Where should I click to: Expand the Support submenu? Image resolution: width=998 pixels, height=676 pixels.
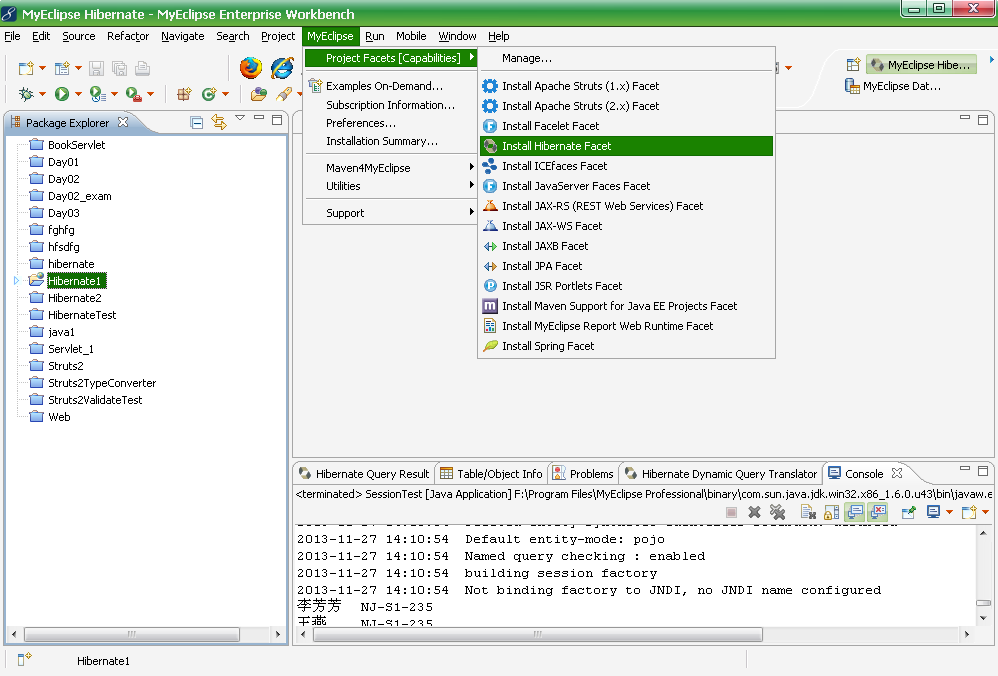391,213
